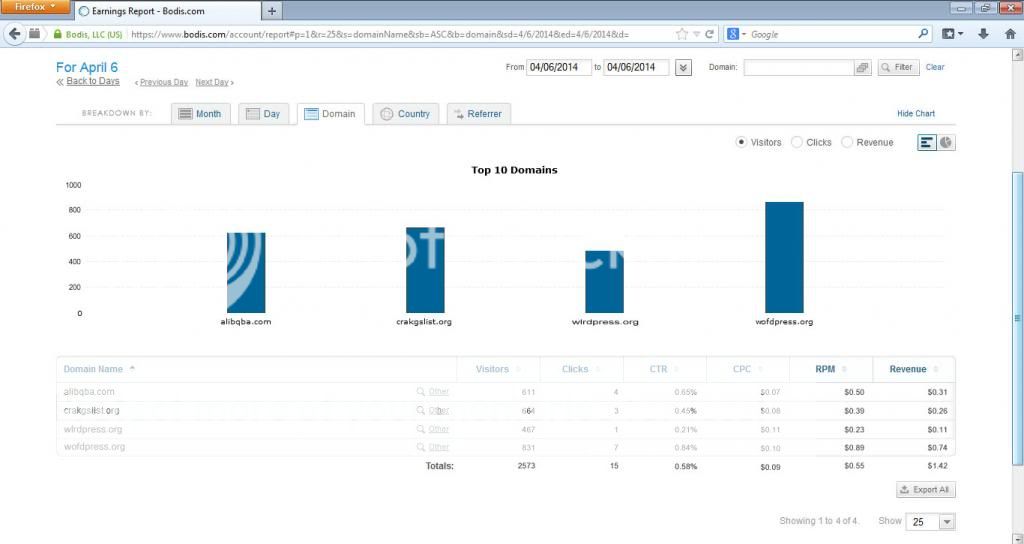The width and height of the screenshot is (1024, 544).
Task: Select the Visitors radio button
Action: 741,142
